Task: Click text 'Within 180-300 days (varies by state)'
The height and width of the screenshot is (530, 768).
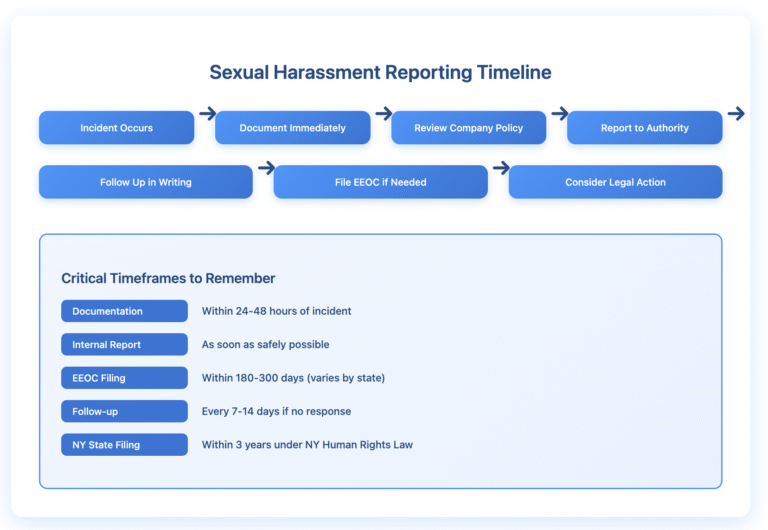Action: [x=293, y=378]
